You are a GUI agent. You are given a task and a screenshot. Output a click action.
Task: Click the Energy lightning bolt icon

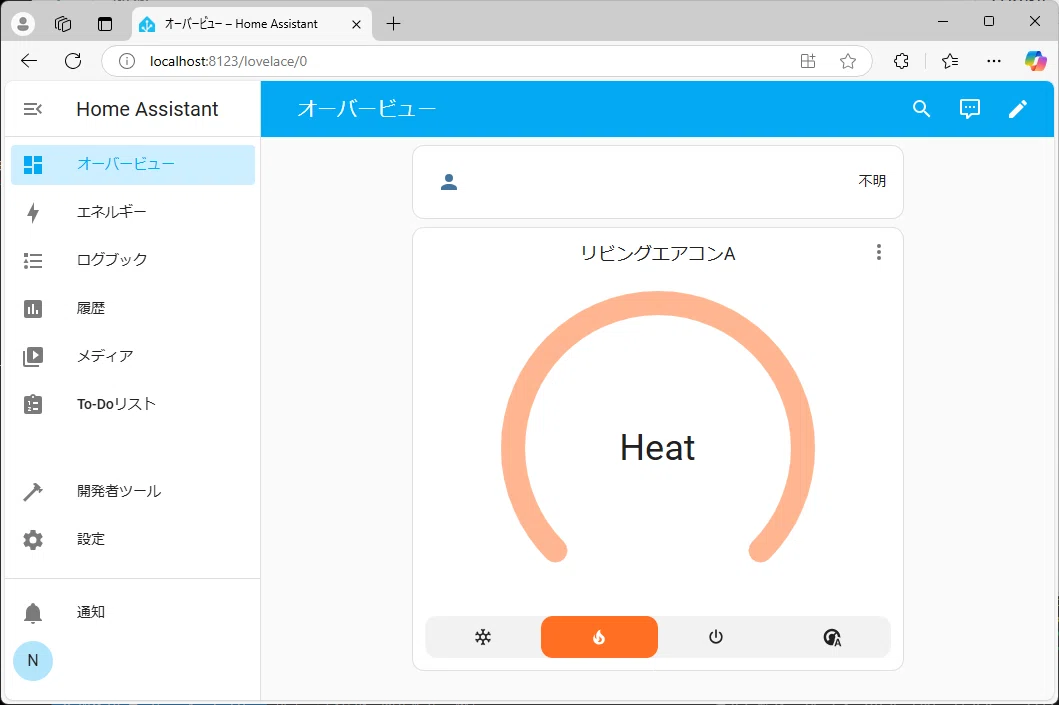[32, 213]
